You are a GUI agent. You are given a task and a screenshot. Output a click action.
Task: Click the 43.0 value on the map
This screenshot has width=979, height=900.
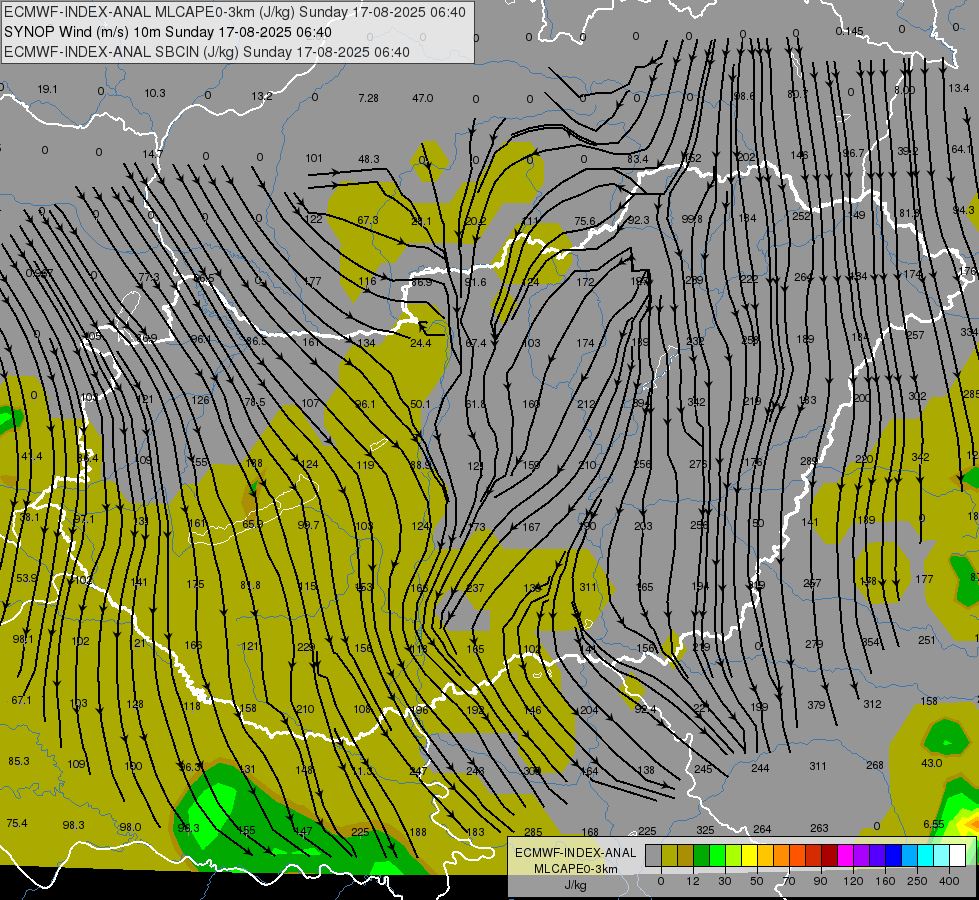coord(932,763)
